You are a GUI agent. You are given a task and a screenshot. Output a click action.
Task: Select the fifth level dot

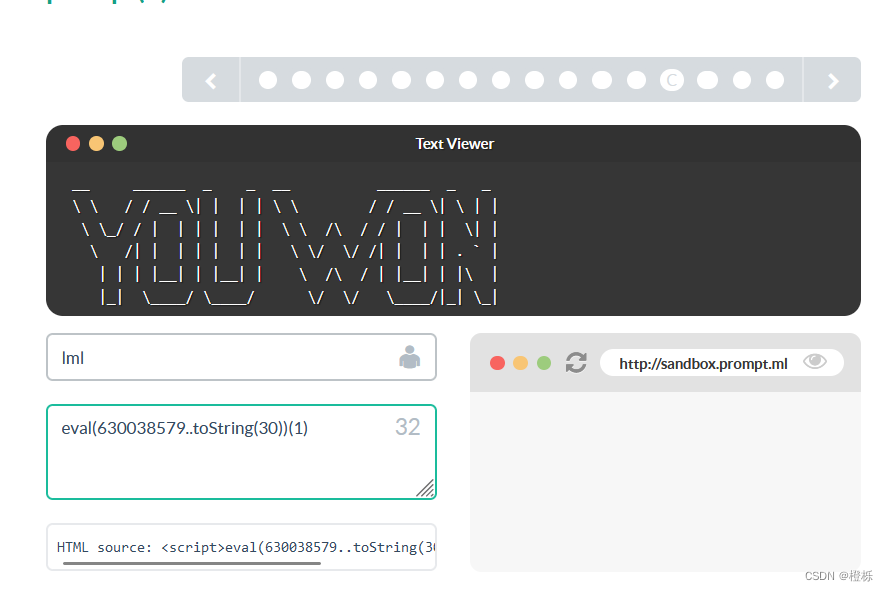click(402, 80)
